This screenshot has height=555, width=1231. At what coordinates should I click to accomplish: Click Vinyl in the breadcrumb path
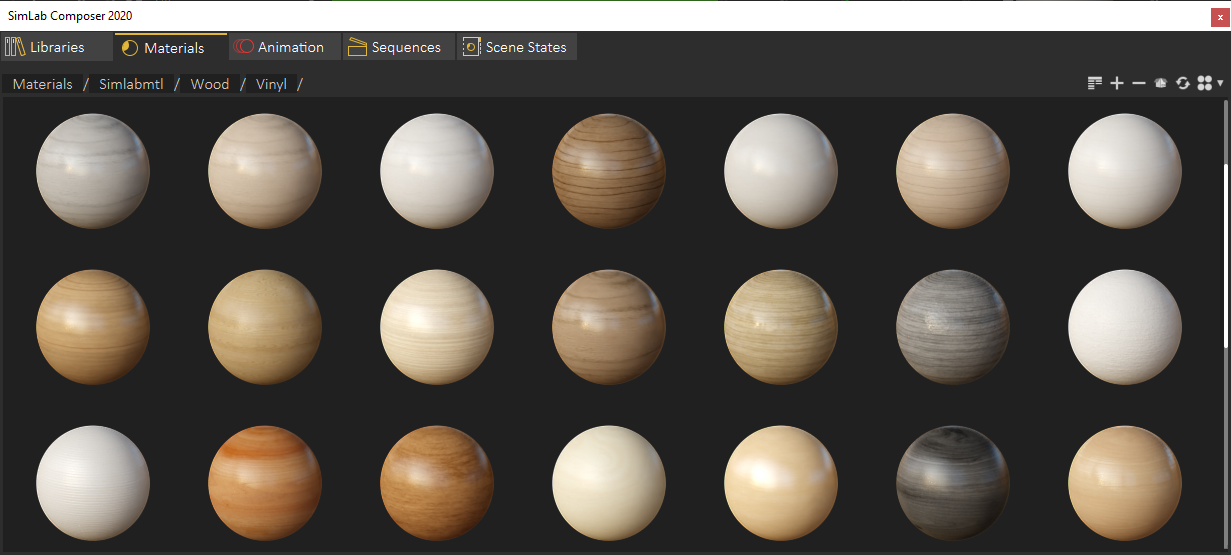click(271, 84)
